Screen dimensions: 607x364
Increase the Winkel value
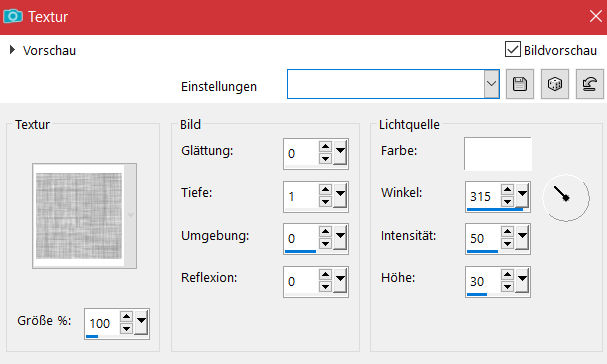point(507,189)
